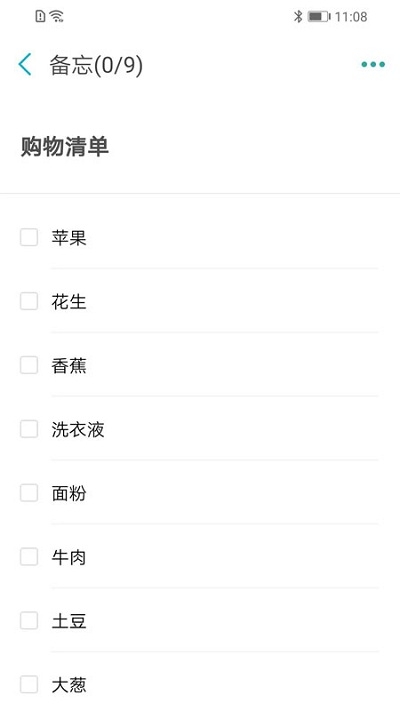Select the 购物清单 title text

pos(65,147)
